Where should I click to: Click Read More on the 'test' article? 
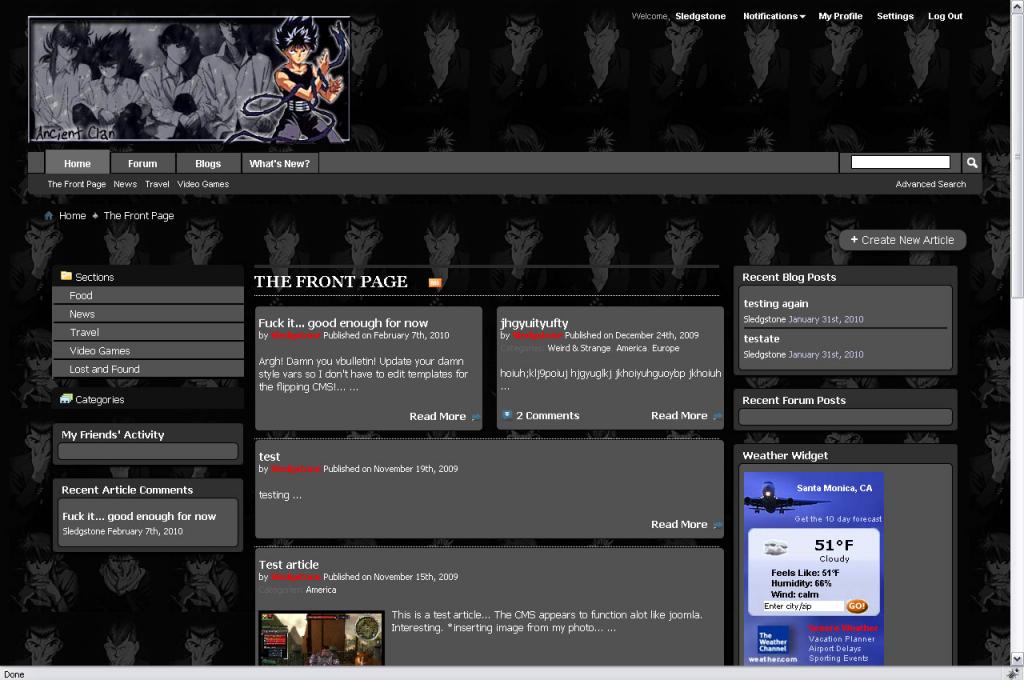tap(679, 524)
